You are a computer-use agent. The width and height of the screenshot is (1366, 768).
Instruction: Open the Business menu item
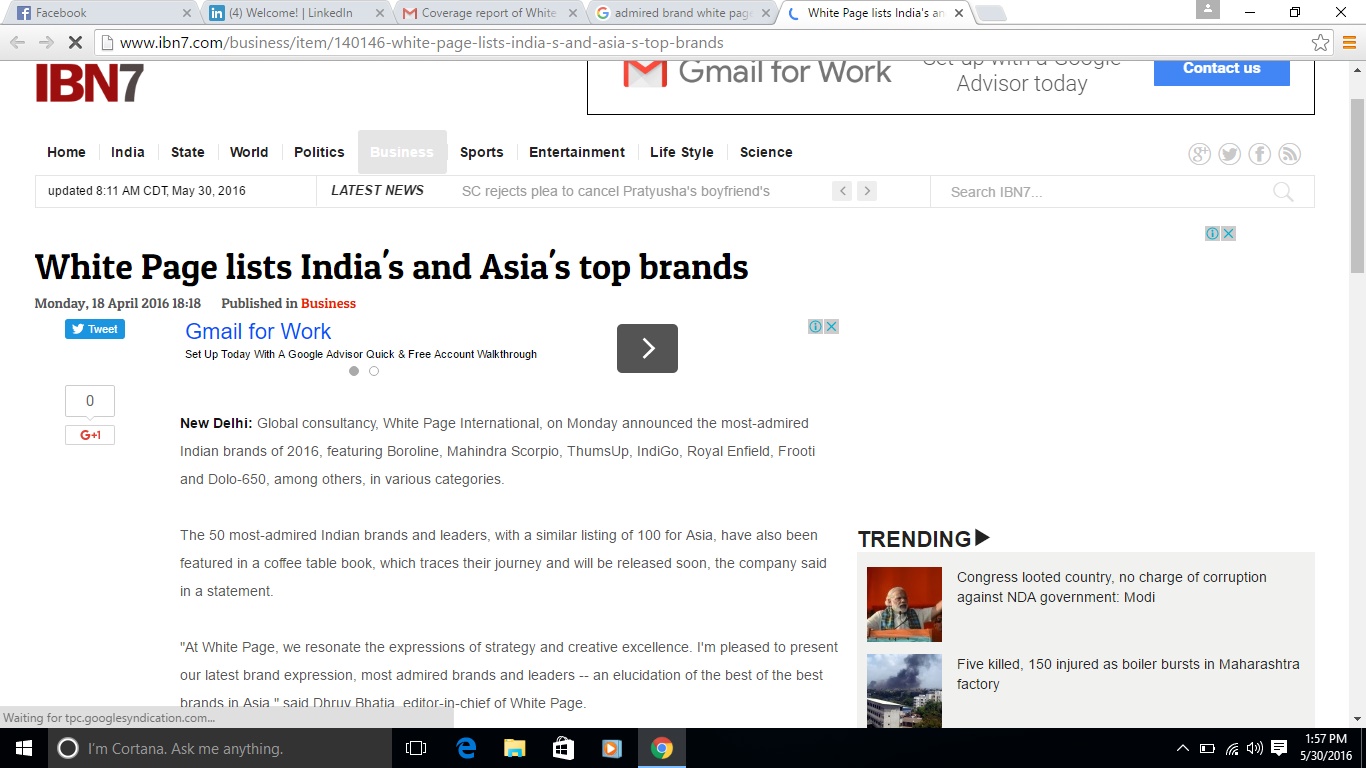click(402, 152)
